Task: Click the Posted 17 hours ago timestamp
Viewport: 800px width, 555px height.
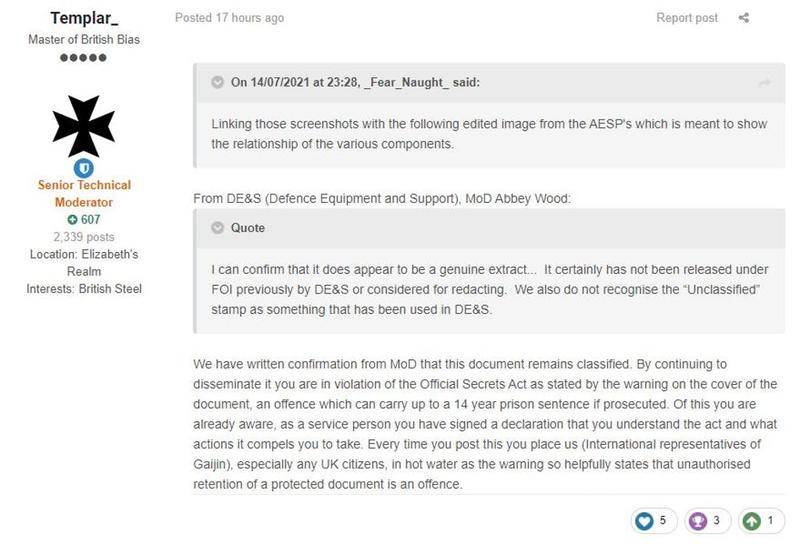Action: click(x=230, y=18)
